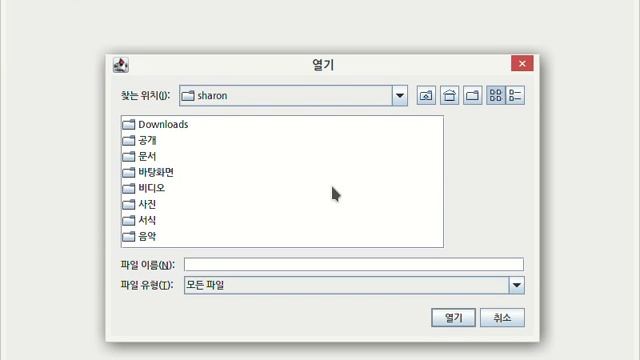Screen dimensions: 640x360
Task: Select the Downloads folder
Action: 156,124
